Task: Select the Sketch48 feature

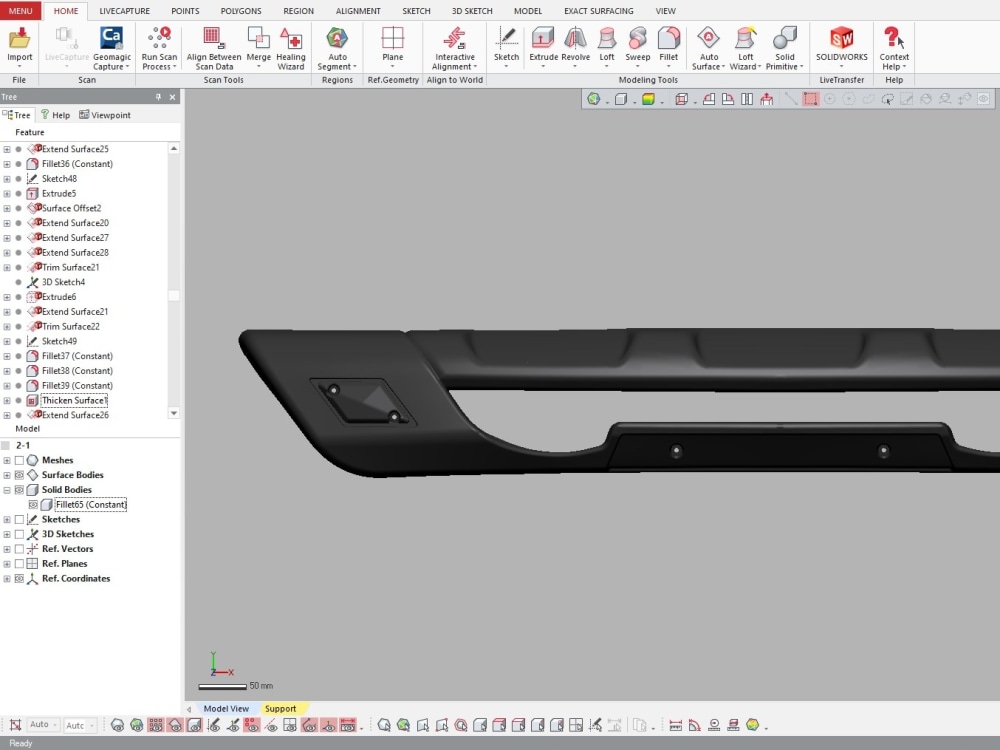Action: [x=59, y=179]
